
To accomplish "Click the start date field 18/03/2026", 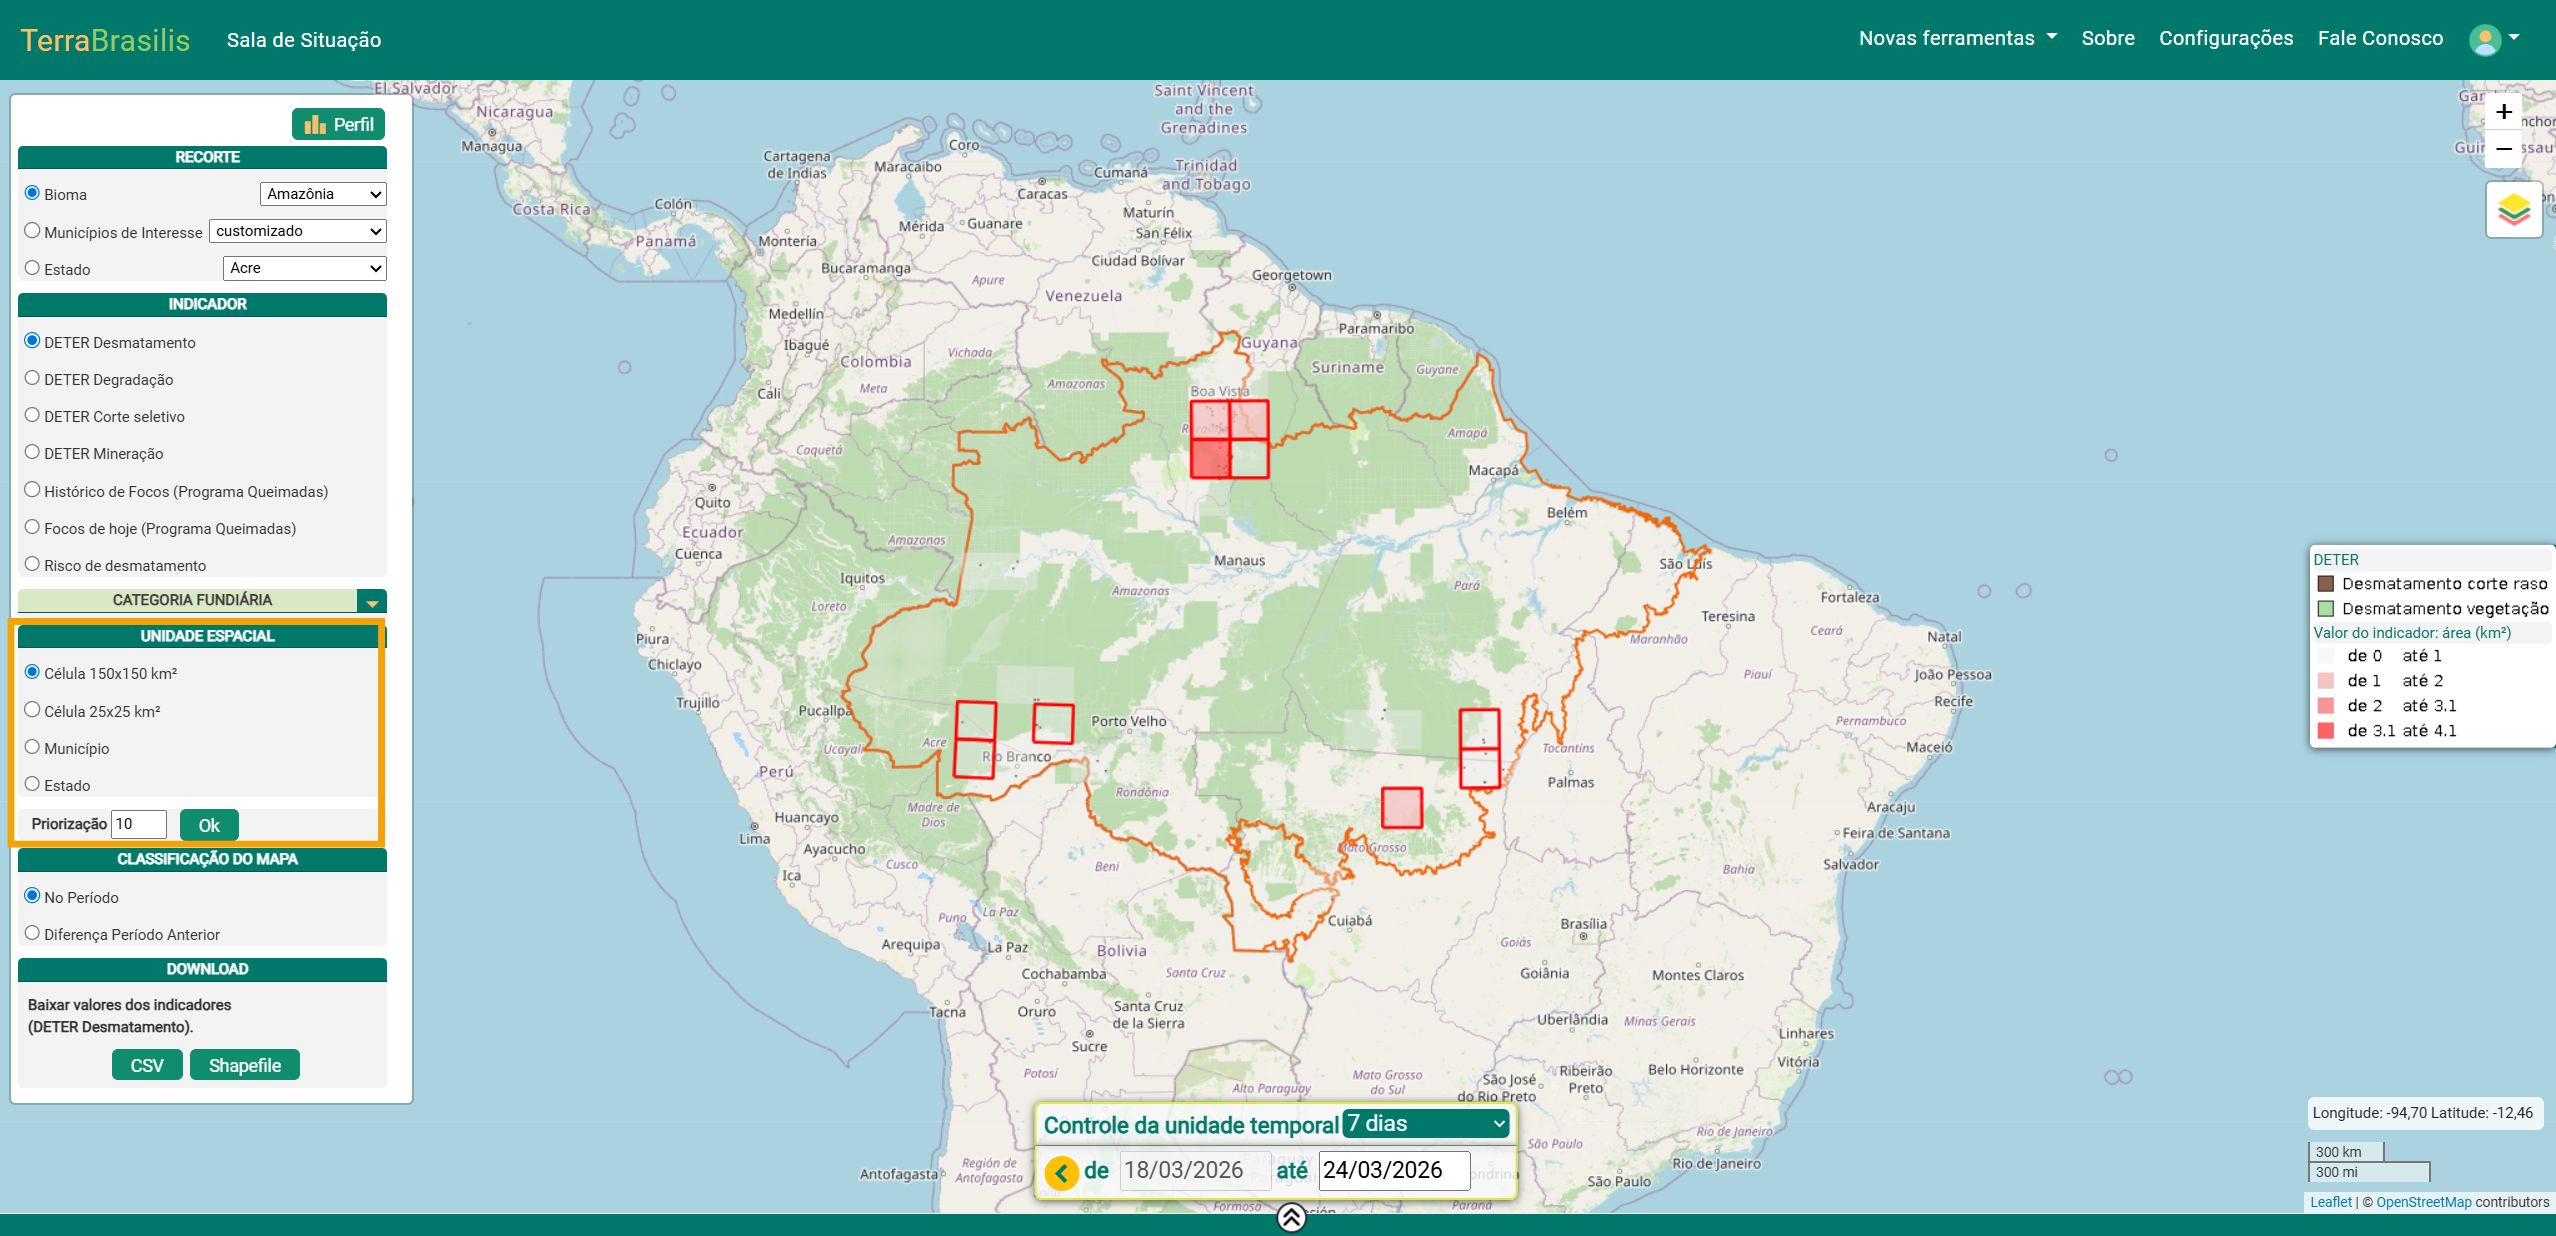I will [1195, 1171].
